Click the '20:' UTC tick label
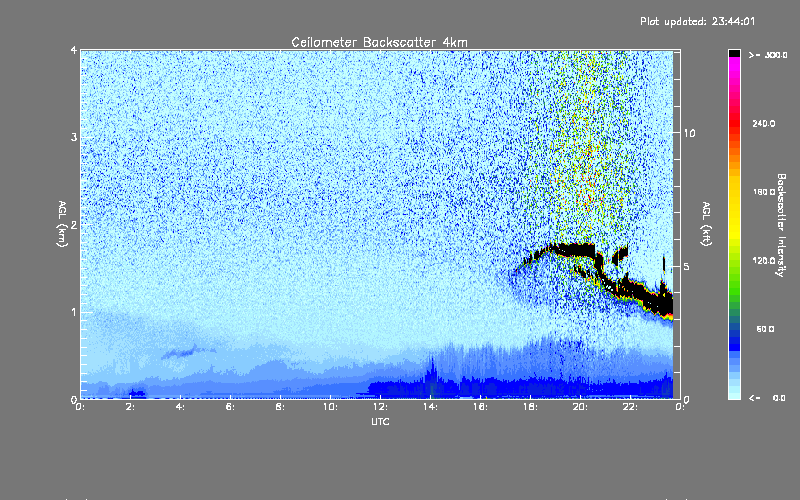Screen dimensions: 800x500 581,407
